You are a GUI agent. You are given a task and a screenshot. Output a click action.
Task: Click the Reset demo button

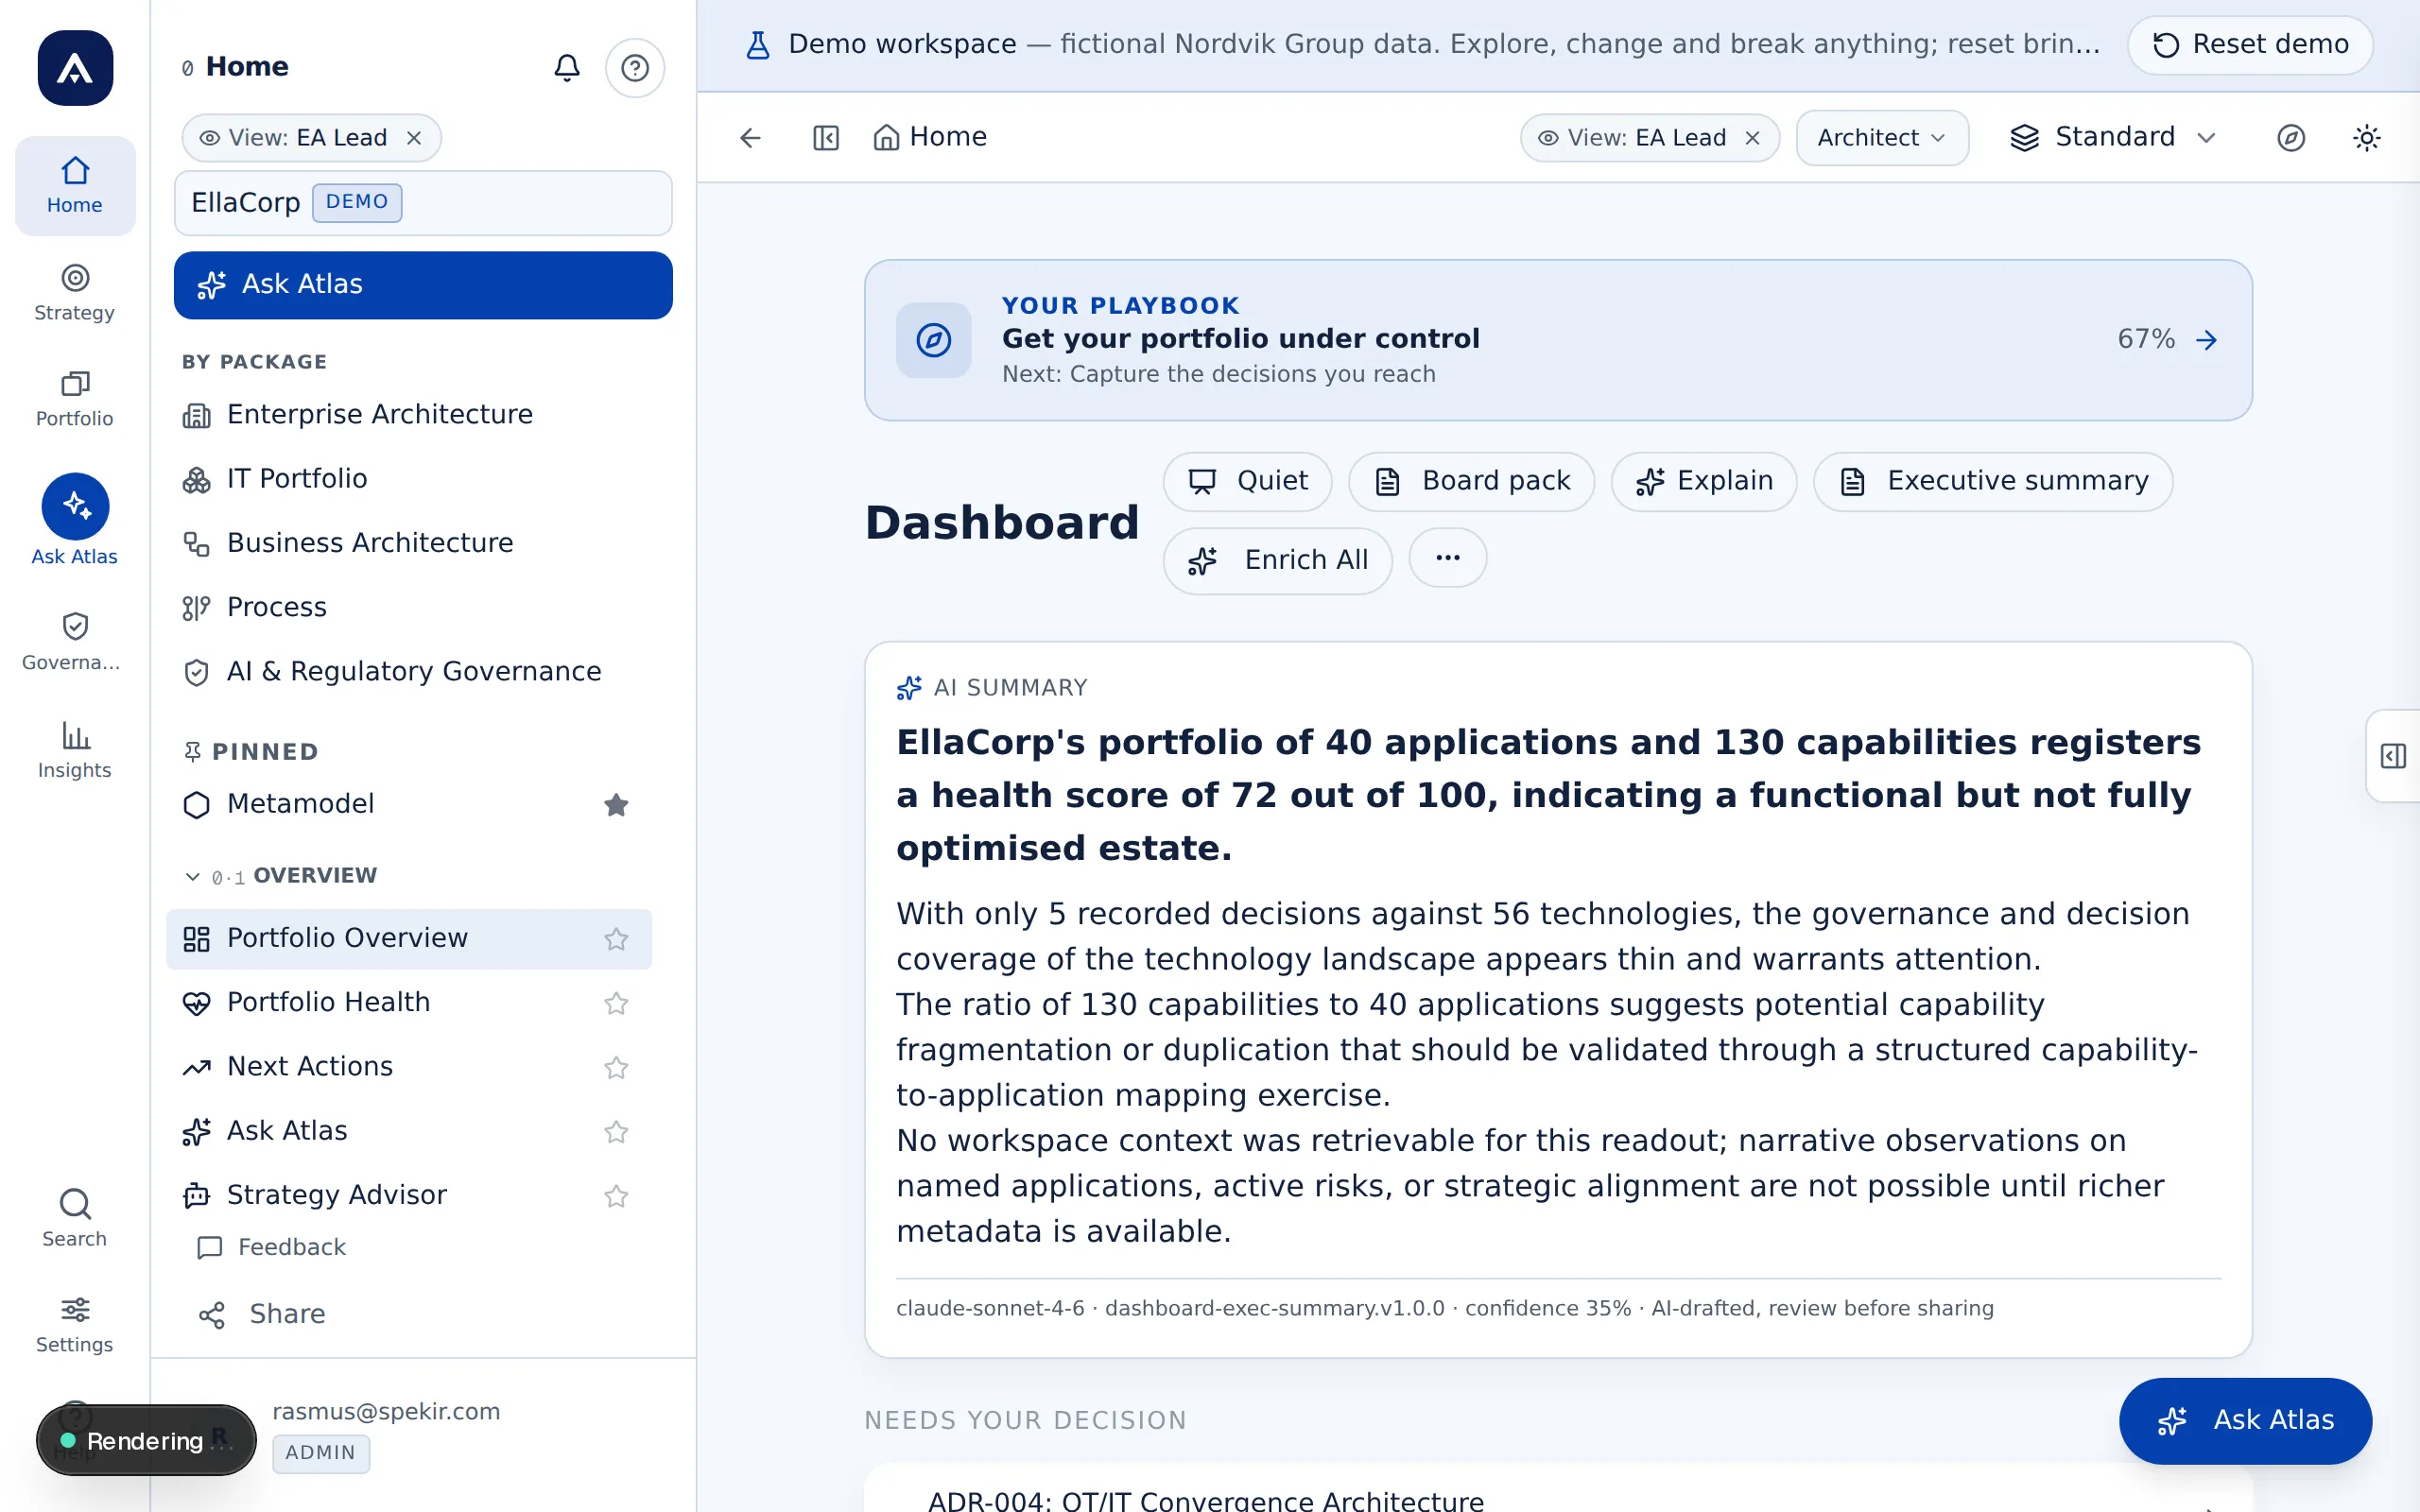point(2250,44)
